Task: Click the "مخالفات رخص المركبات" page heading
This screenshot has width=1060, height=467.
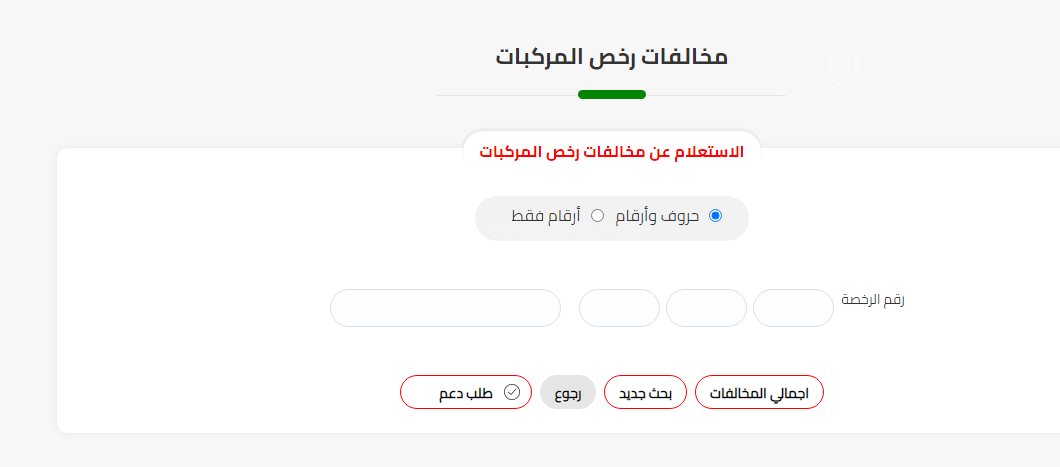Action: 612,57
